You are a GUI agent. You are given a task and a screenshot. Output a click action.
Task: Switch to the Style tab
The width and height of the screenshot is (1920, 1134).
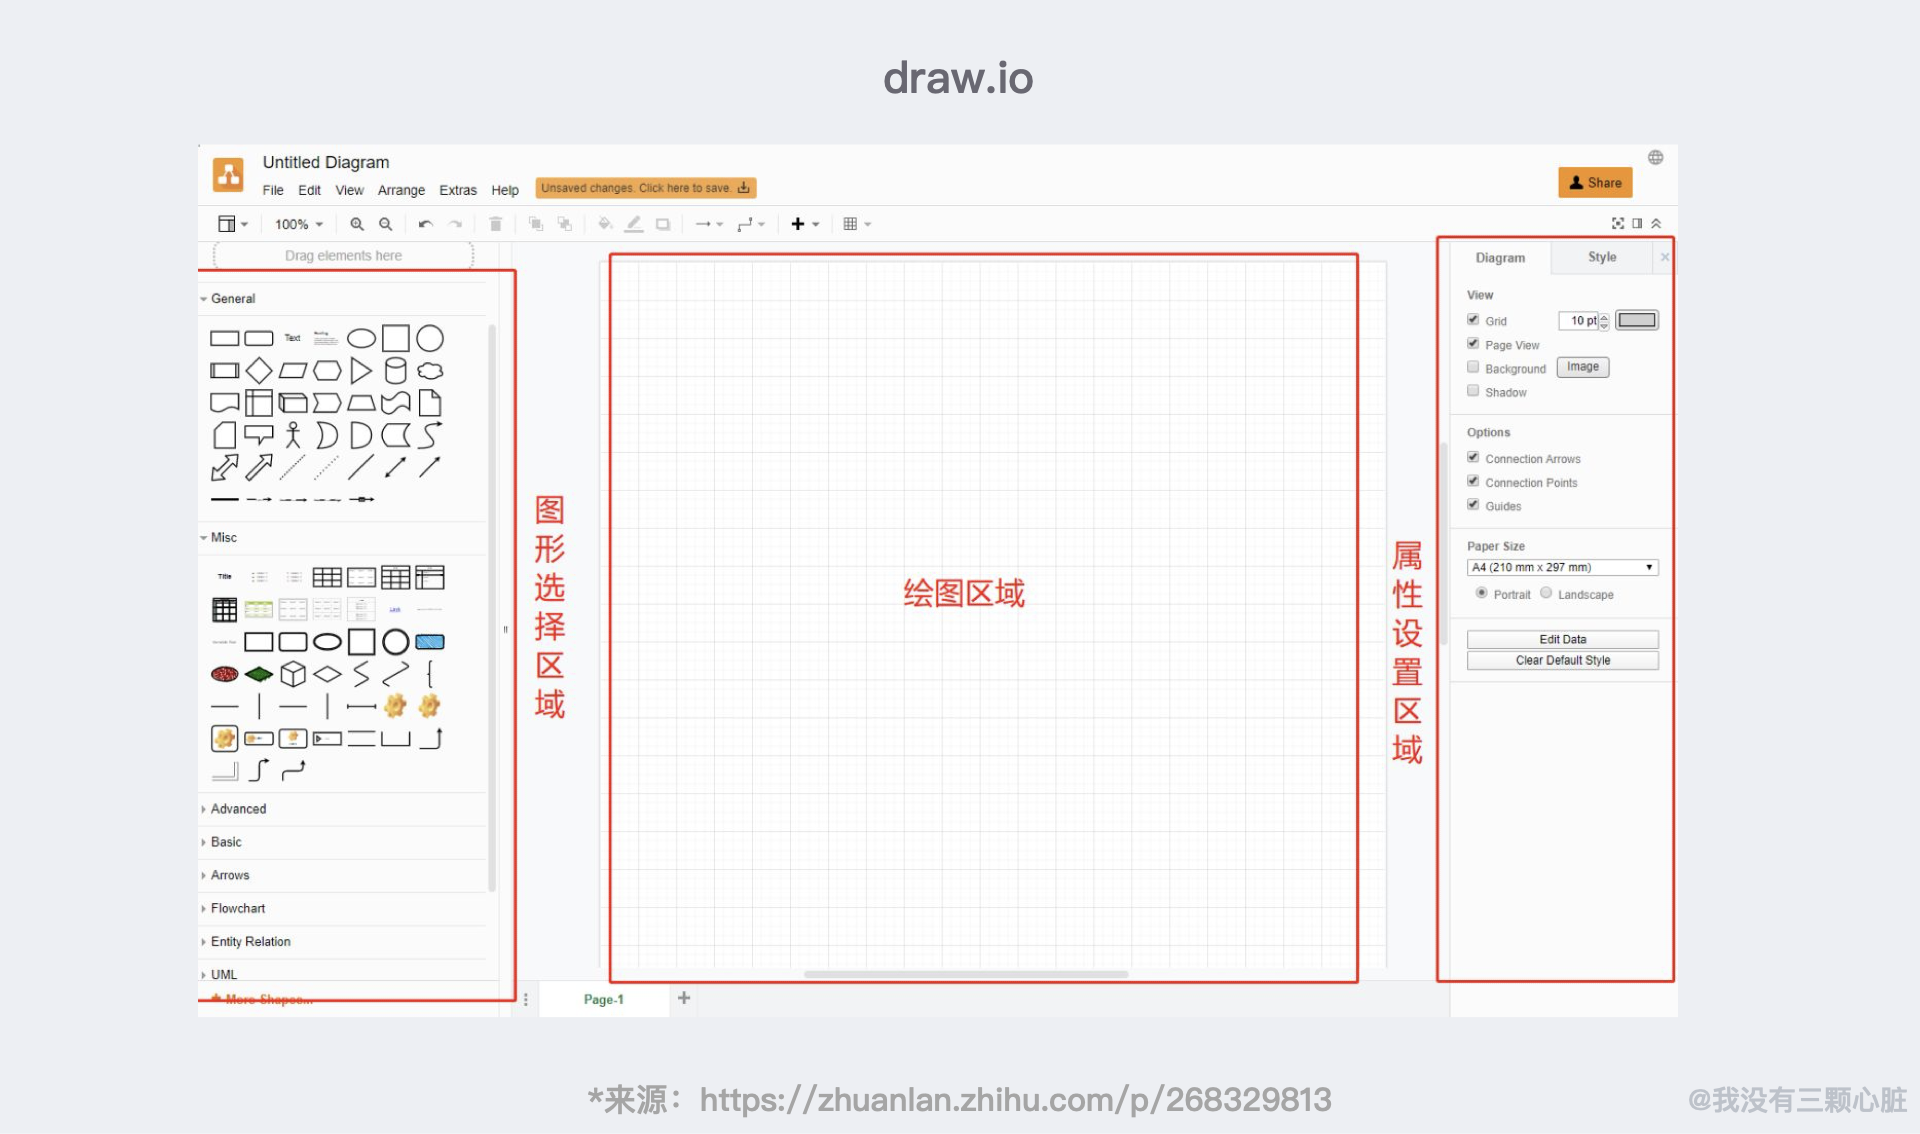click(x=1601, y=257)
